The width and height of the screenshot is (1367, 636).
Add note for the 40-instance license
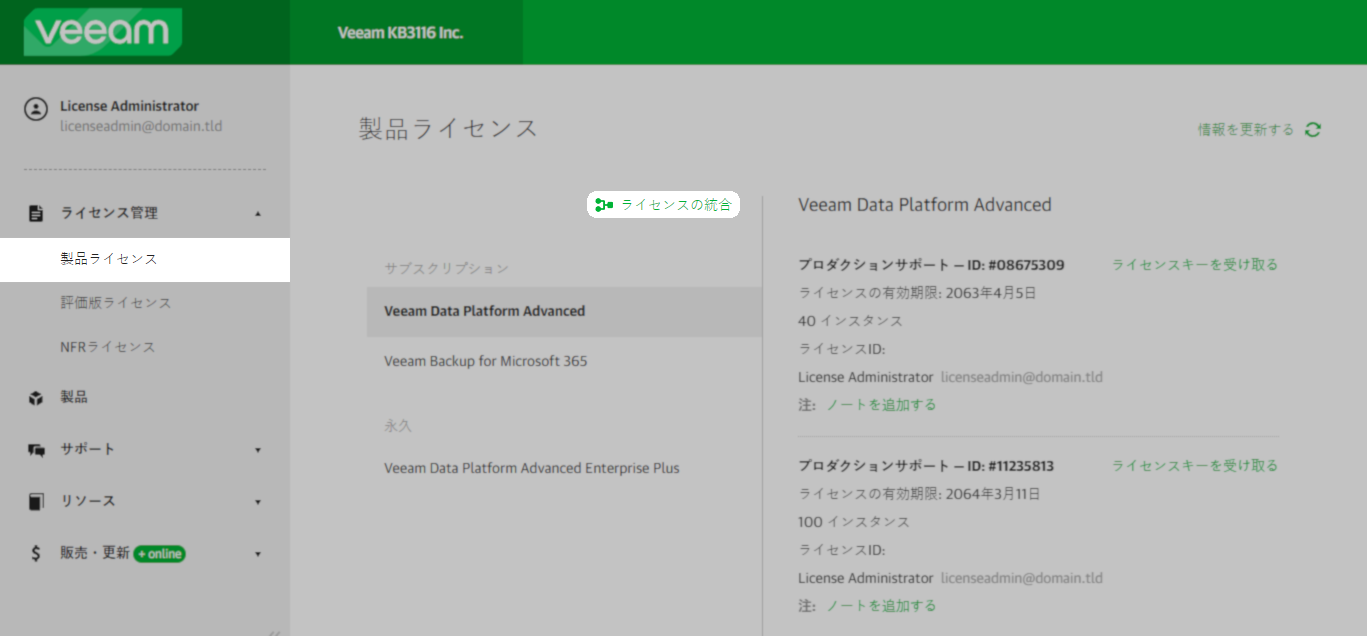pos(881,405)
